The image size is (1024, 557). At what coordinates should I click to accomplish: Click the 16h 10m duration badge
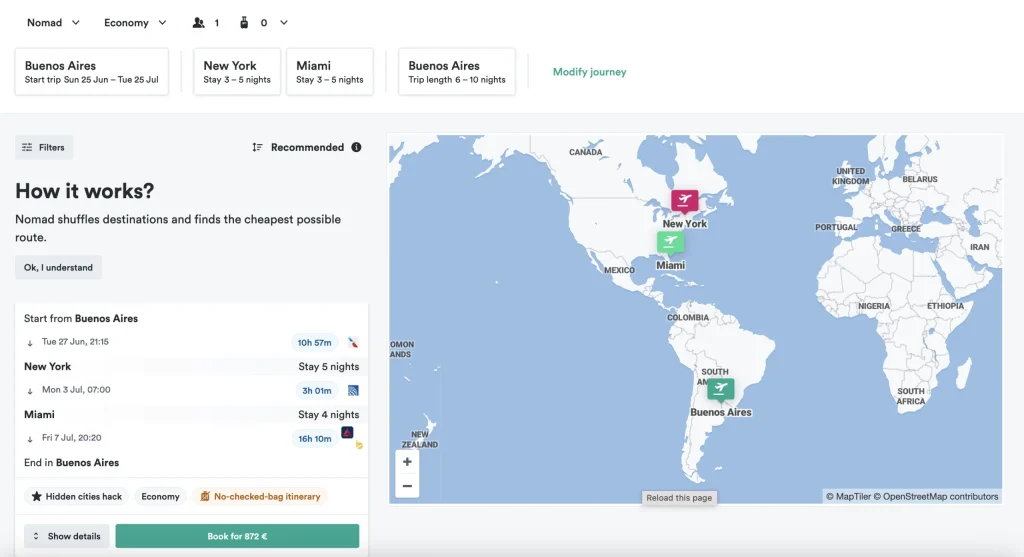coord(314,439)
